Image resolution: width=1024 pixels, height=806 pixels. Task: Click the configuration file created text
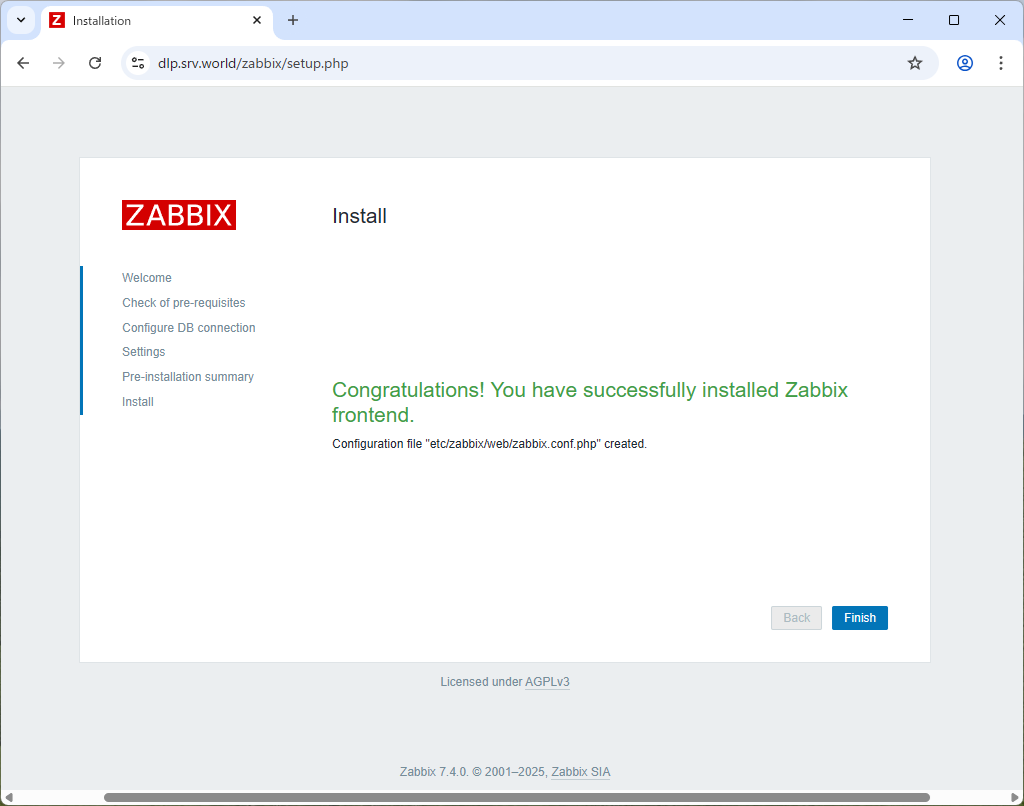pyautogui.click(x=489, y=444)
